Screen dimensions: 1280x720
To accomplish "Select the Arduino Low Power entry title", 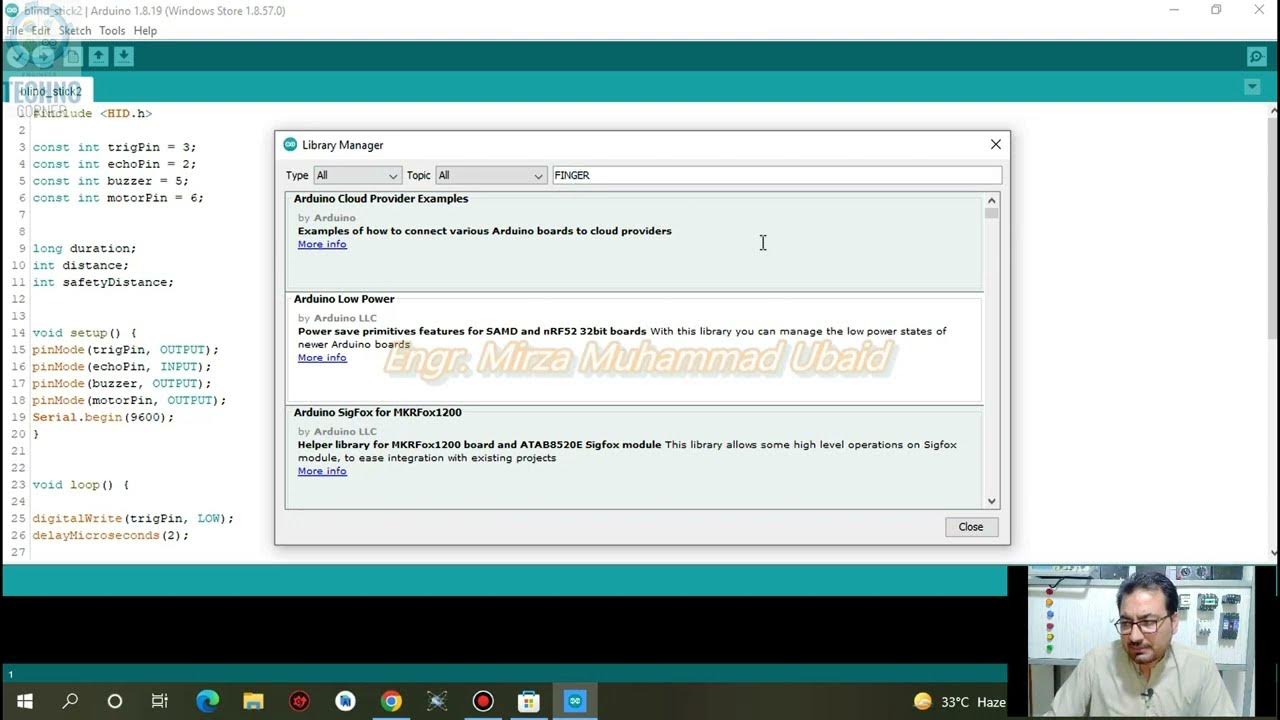I will (x=344, y=299).
